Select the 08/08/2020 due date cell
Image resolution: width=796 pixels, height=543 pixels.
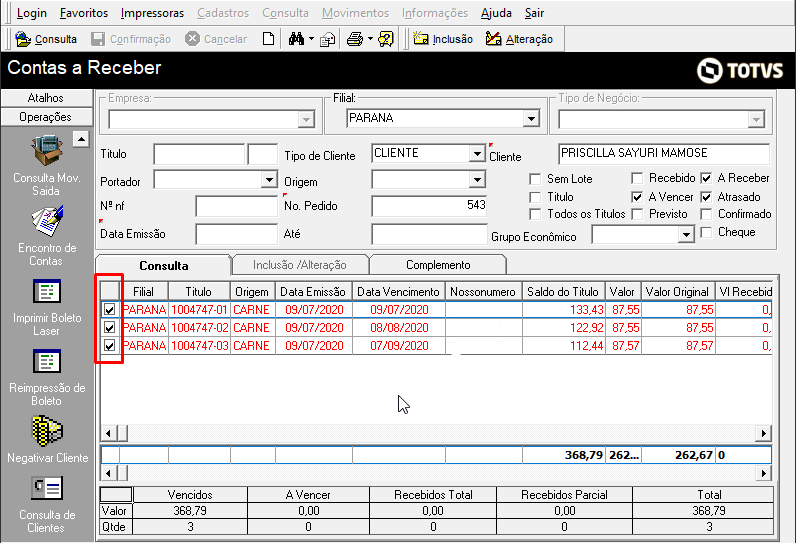399,328
